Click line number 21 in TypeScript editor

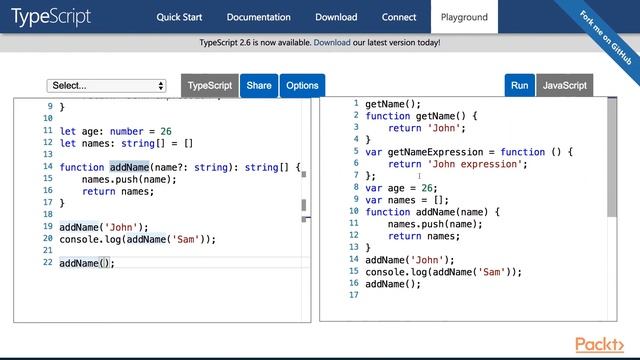(x=48, y=250)
